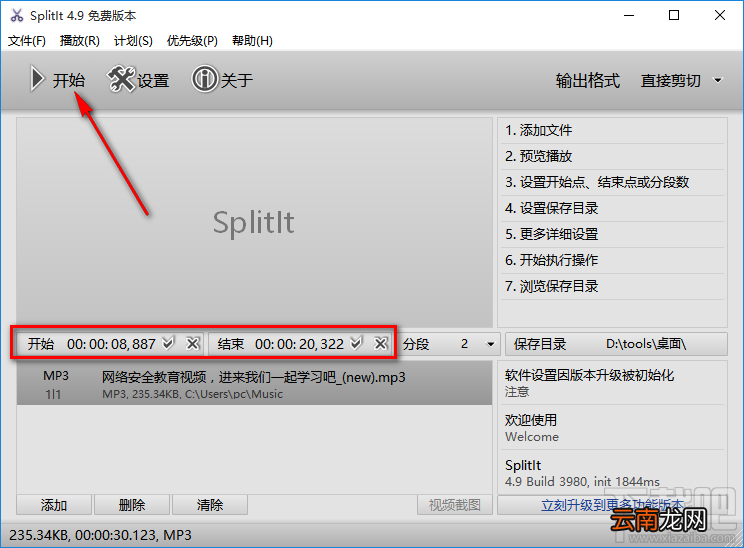Maximize the SplitIt window
The image size is (744, 548).
coord(674,16)
